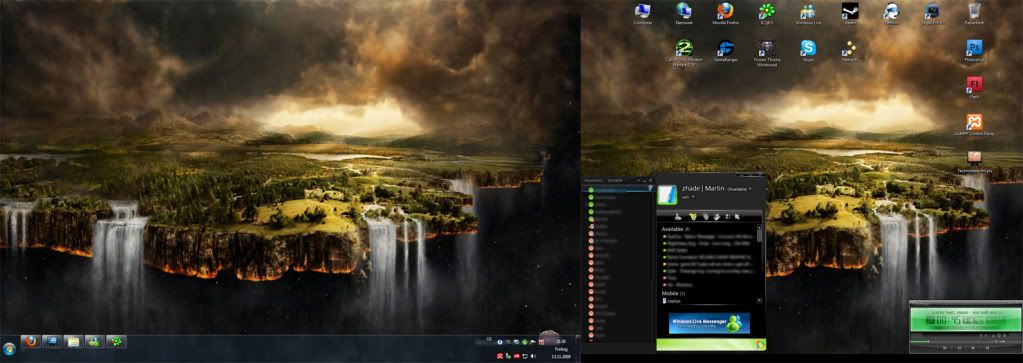Launch Call of Duty Modern Warfare 2 shortcut
The width and height of the screenshot is (1023, 363).
[x=684, y=52]
